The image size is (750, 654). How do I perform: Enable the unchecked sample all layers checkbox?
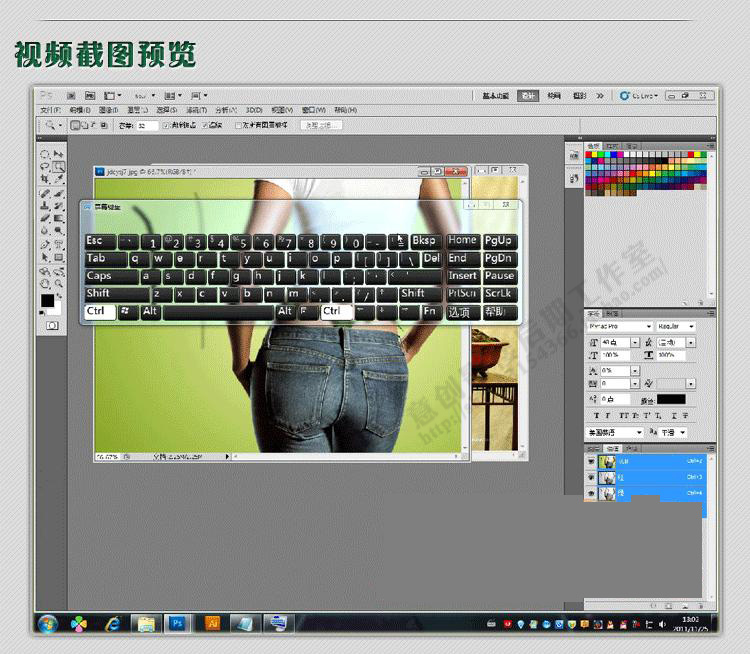[x=238, y=125]
